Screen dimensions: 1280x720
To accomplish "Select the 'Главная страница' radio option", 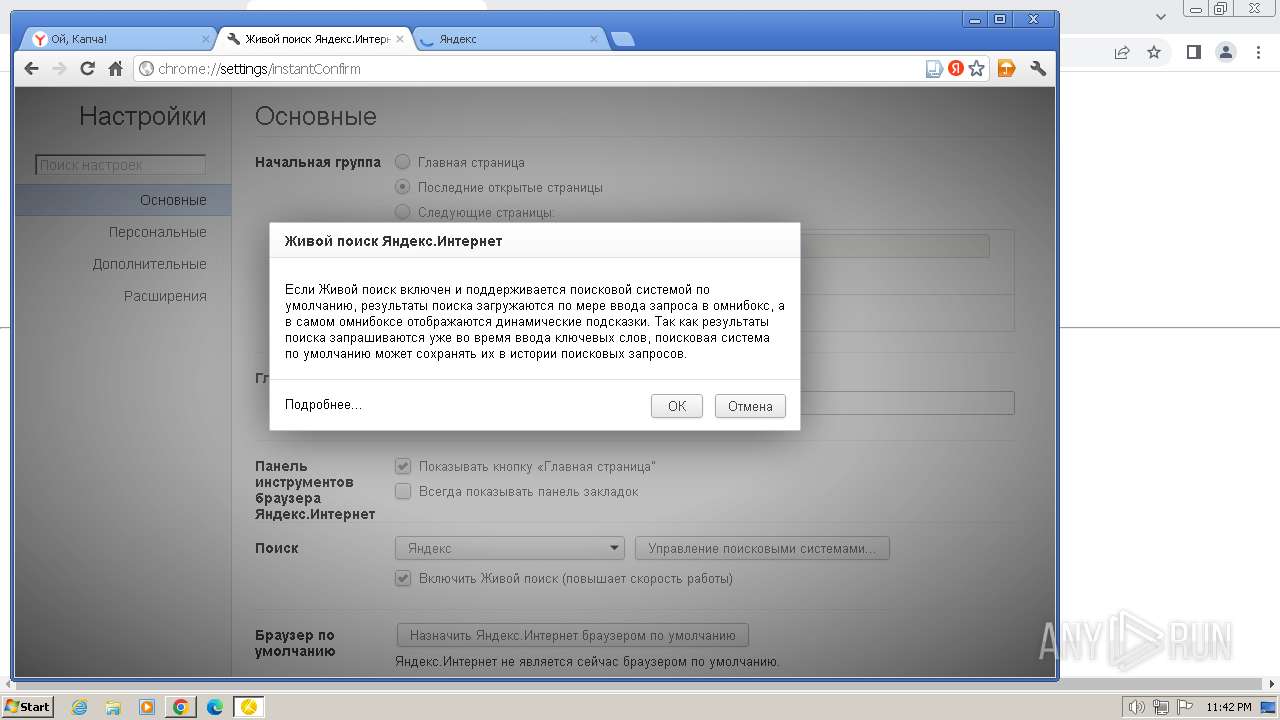I will click(x=403, y=162).
